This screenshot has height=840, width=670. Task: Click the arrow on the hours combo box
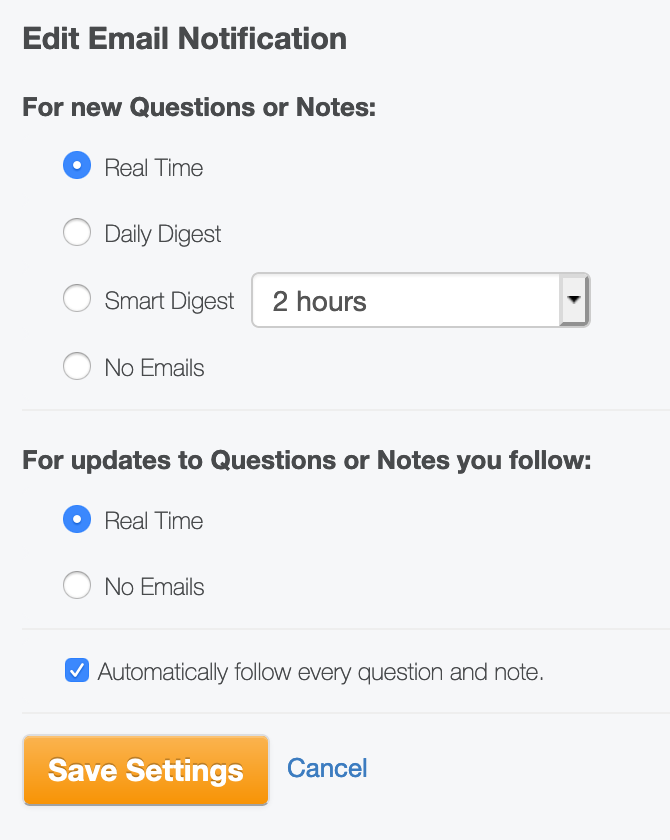574,300
